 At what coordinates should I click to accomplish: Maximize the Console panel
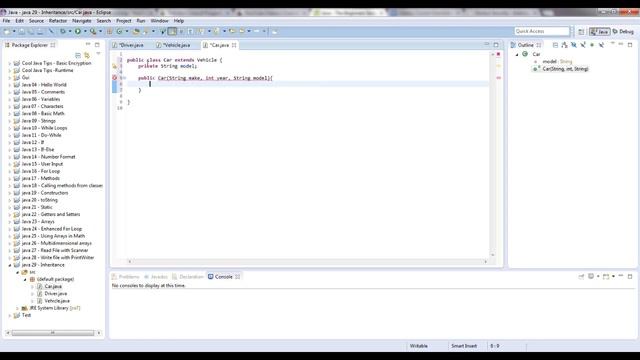point(630,276)
